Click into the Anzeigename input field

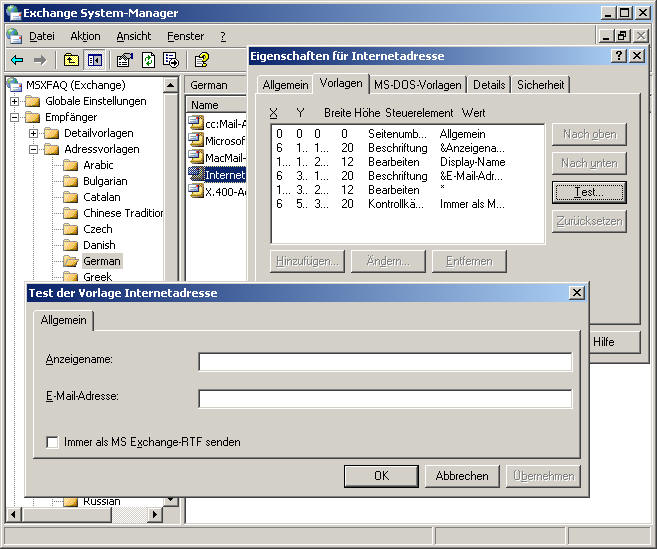tap(385, 362)
